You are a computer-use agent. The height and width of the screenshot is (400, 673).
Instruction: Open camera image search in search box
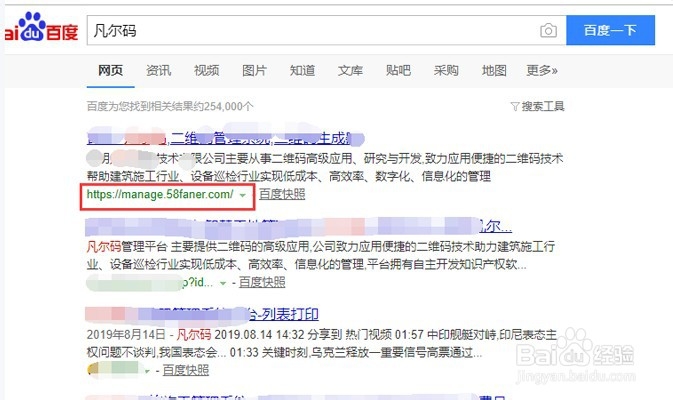tap(548, 30)
